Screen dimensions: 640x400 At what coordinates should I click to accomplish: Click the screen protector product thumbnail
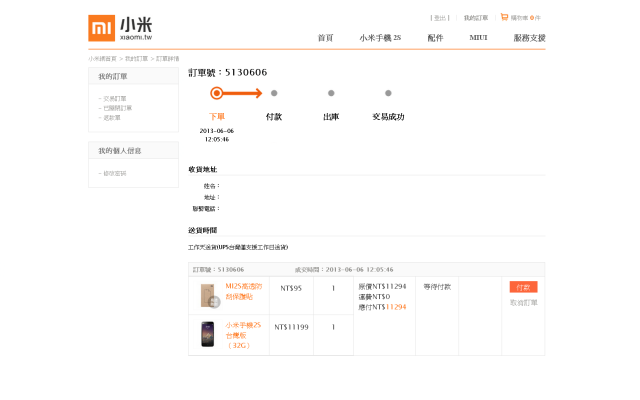tap(210, 296)
